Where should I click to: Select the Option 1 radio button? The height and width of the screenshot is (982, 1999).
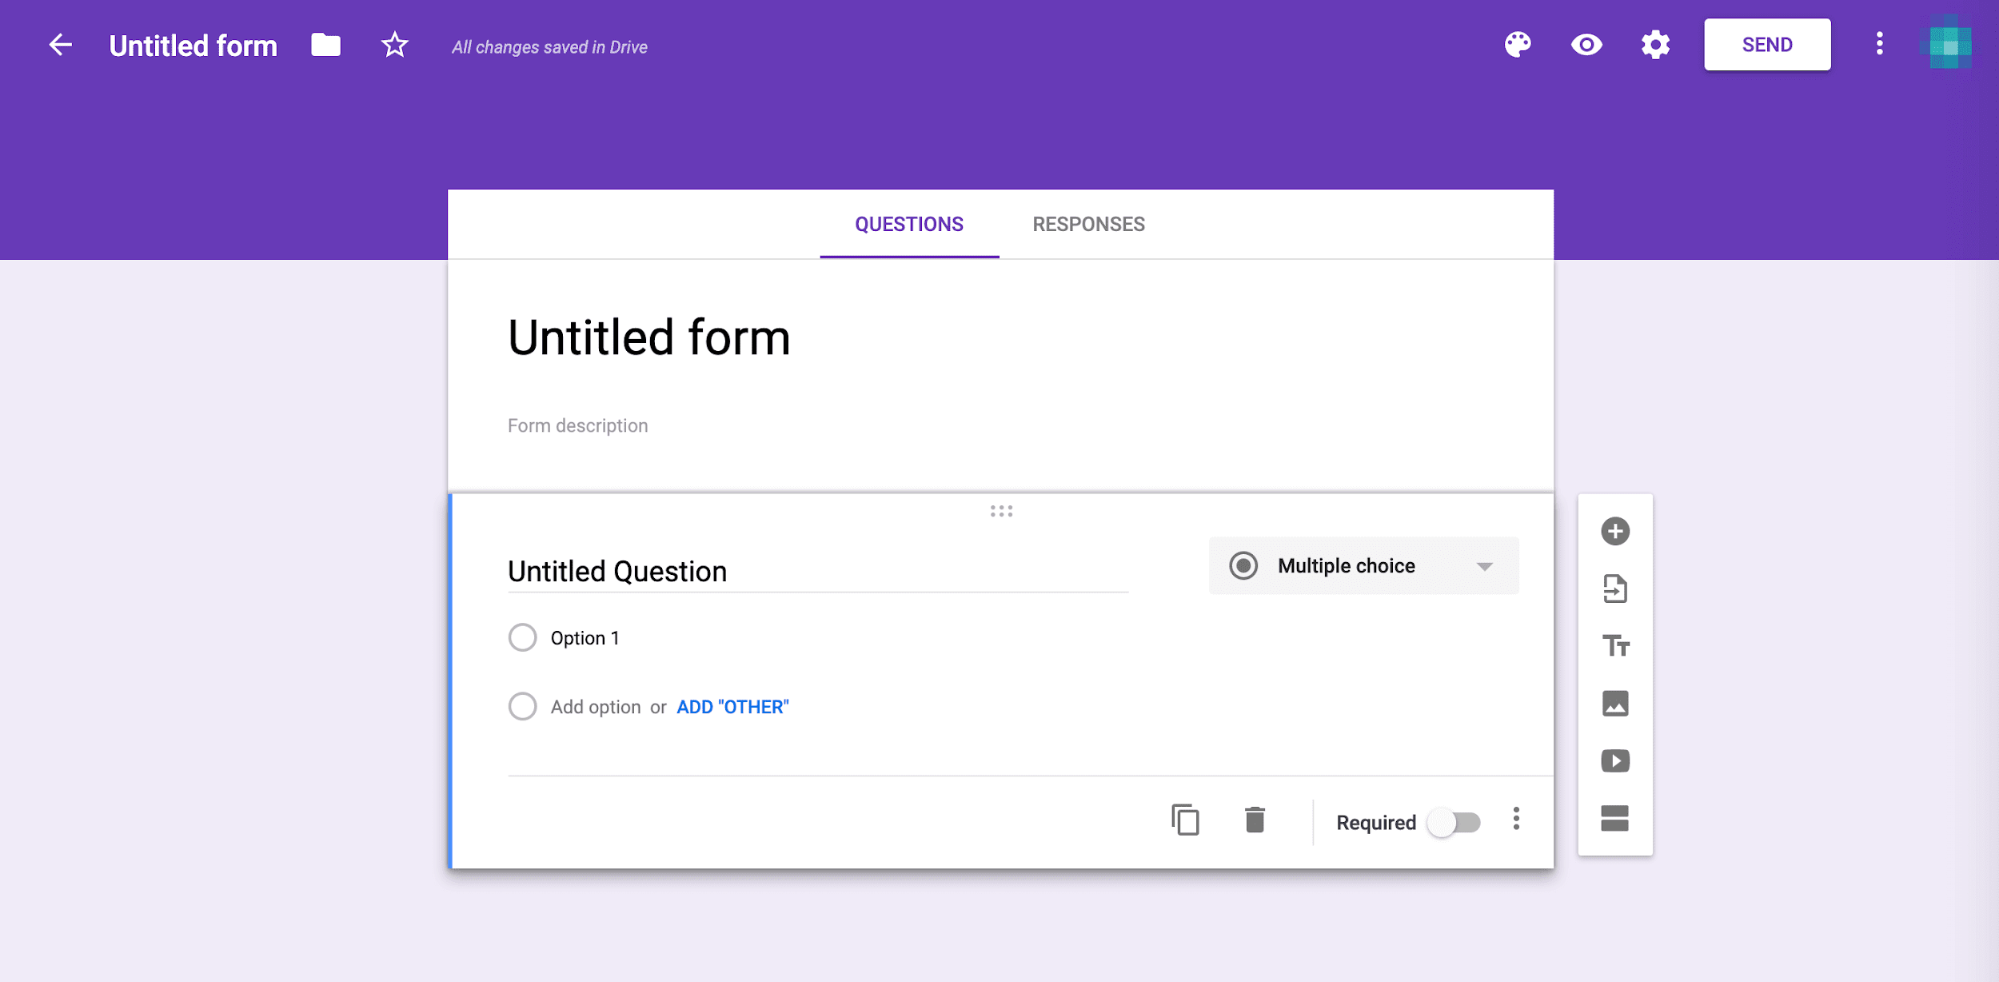click(x=522, y=637)
